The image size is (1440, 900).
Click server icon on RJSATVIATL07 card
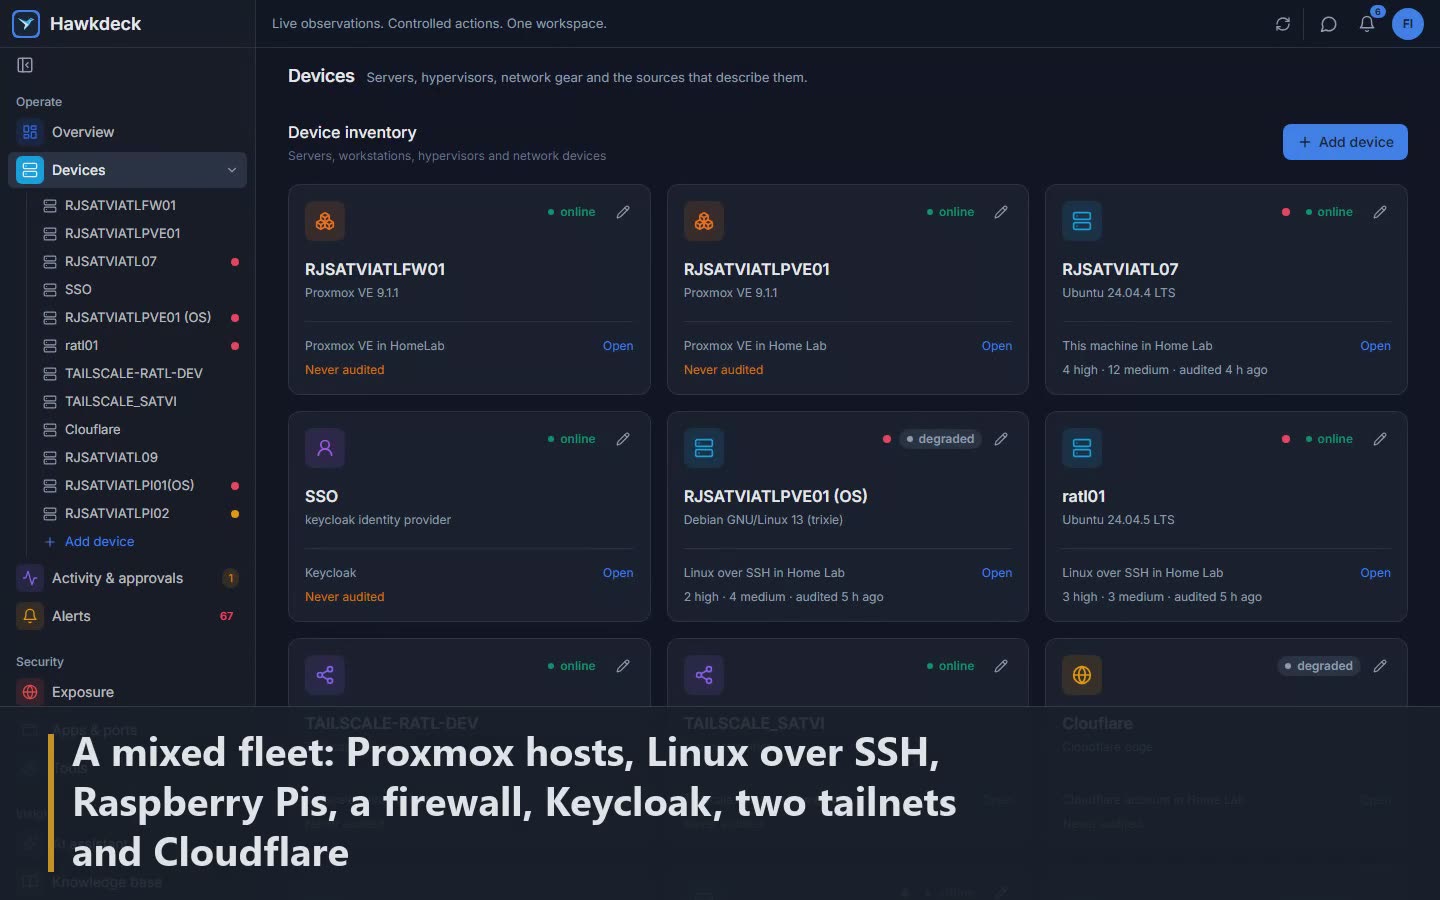(x=1082, y=221)
